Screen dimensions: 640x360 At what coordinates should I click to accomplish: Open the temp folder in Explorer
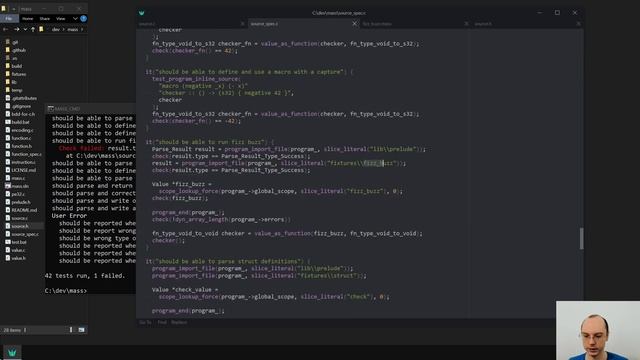click(x=17, y=90)
